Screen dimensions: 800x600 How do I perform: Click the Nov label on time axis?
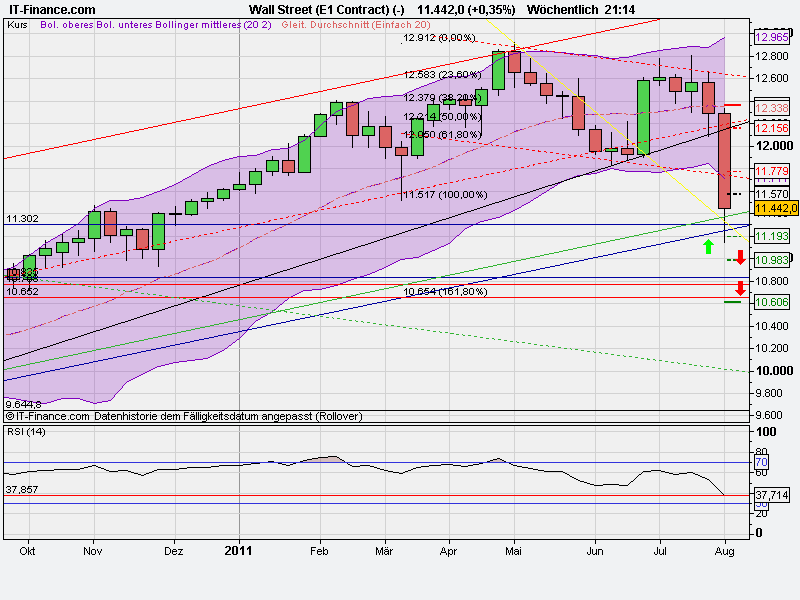pyautogui.click(x=92, y=552)
